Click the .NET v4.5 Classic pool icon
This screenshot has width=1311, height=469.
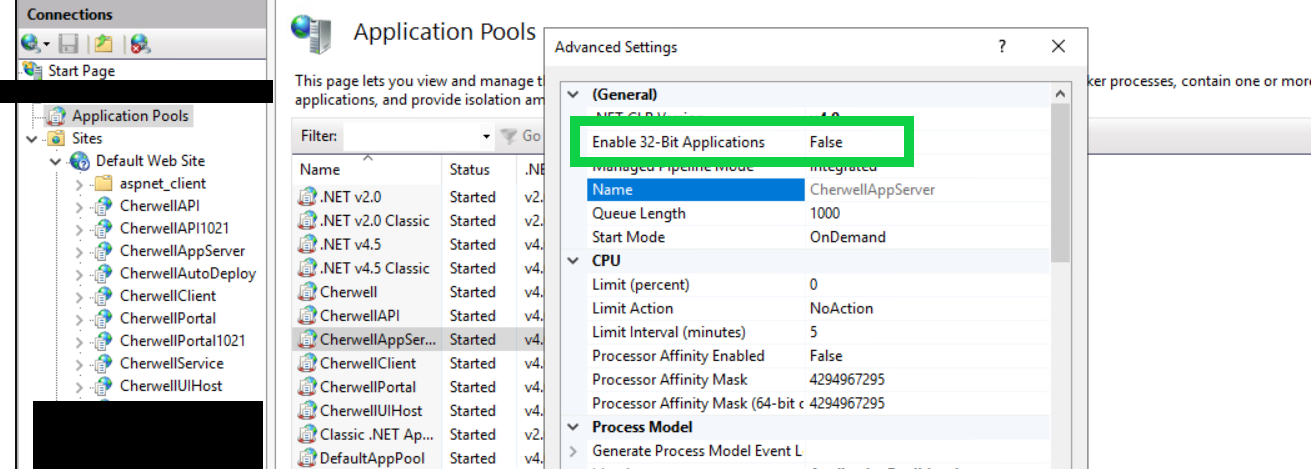[x=307, y=268]
